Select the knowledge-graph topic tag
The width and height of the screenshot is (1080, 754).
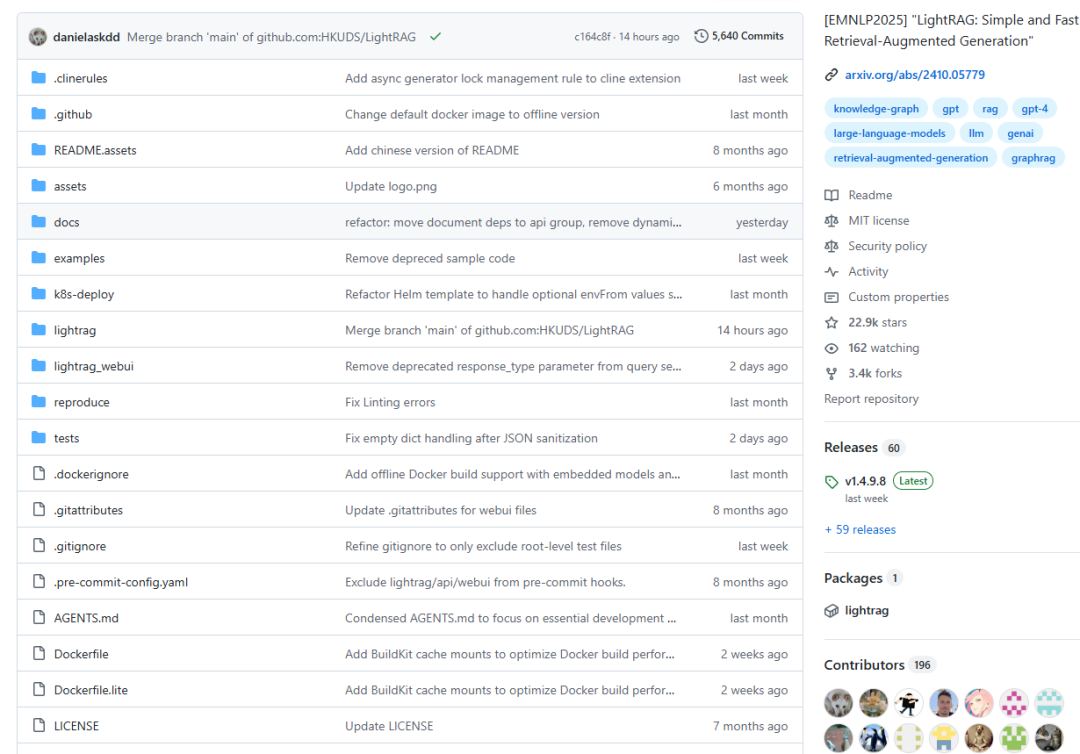pos(875,108)
